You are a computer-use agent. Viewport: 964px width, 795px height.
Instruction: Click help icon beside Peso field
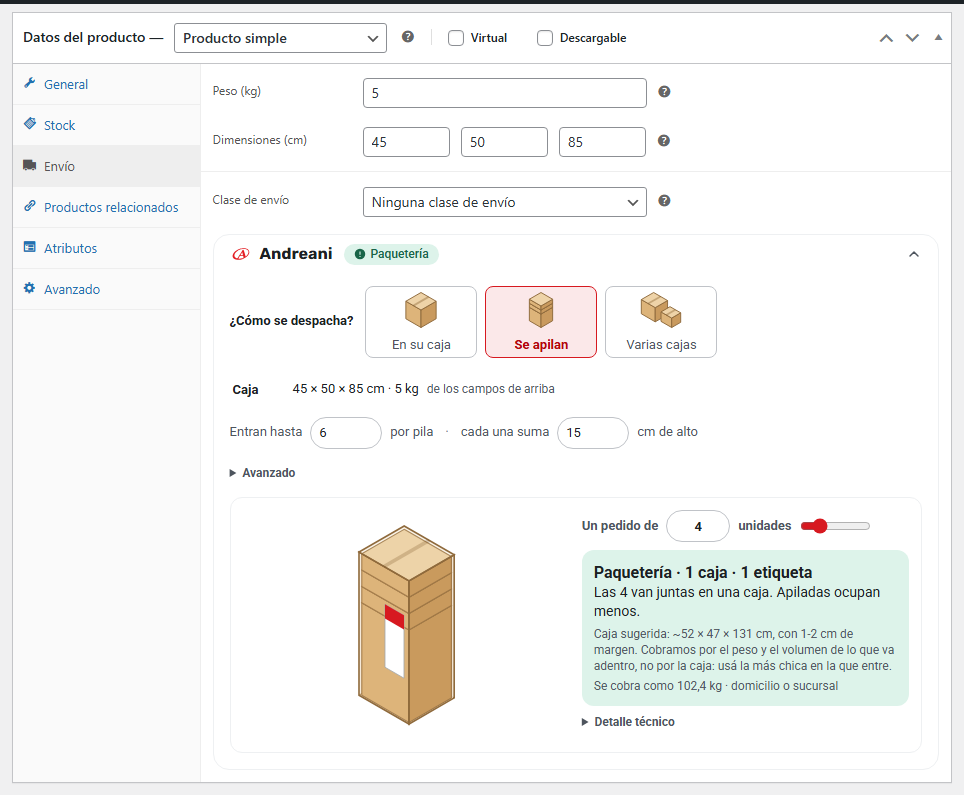tap(664, 92)
